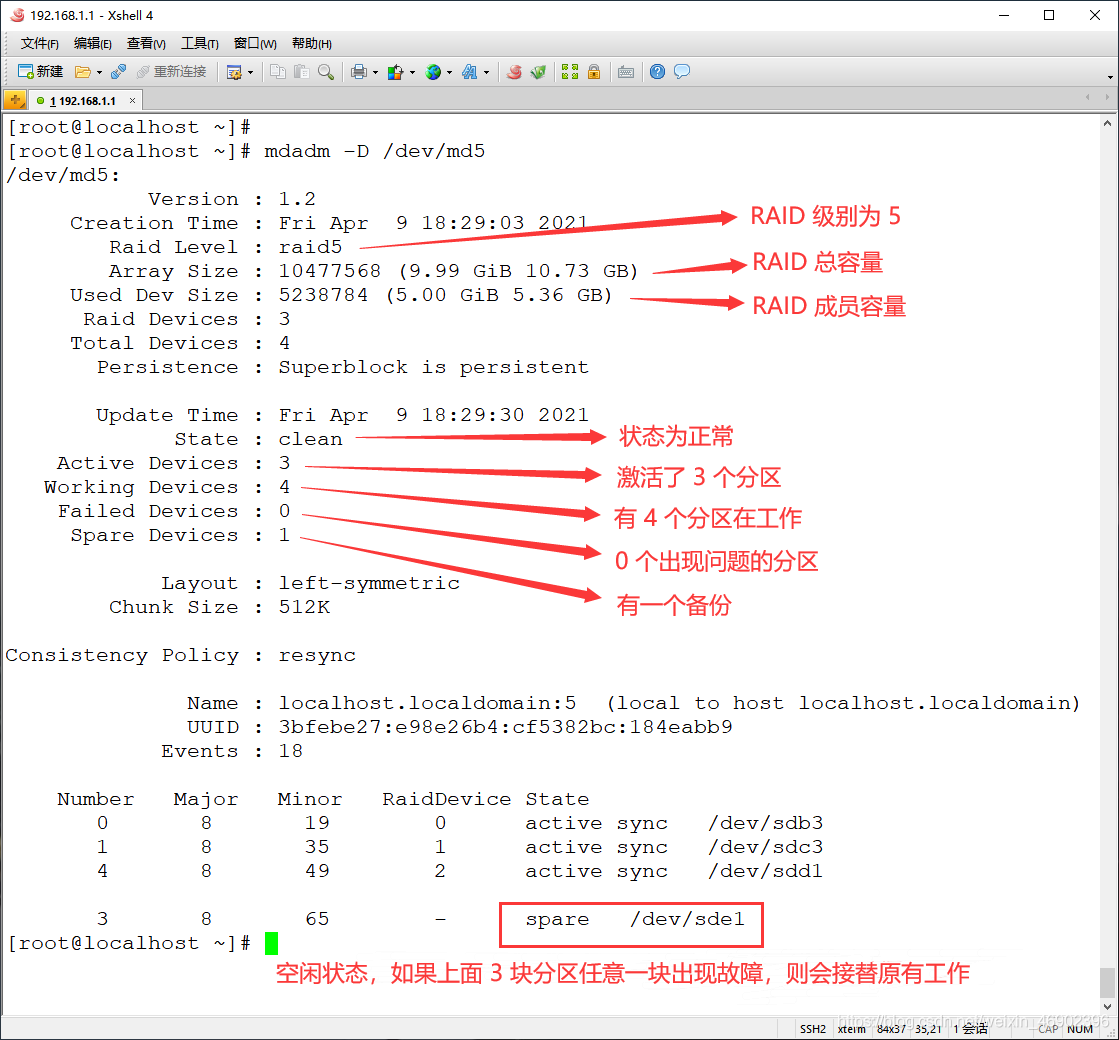Click the color scheme toolbar icon
This screenshot has width=1119, height=1040.
pyautogui.click(x=395, y=72)
